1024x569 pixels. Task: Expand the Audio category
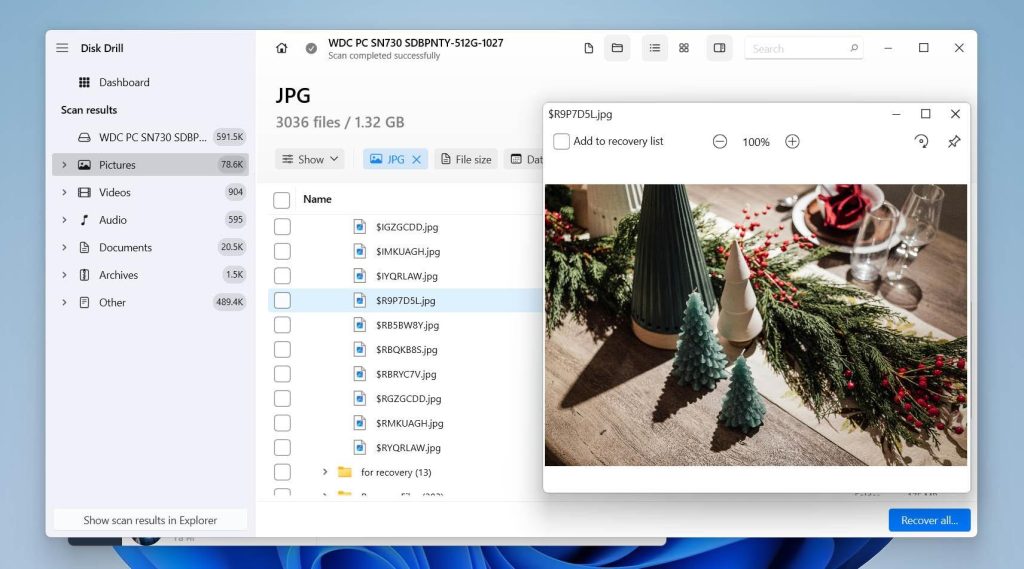[x=64, y=220]
